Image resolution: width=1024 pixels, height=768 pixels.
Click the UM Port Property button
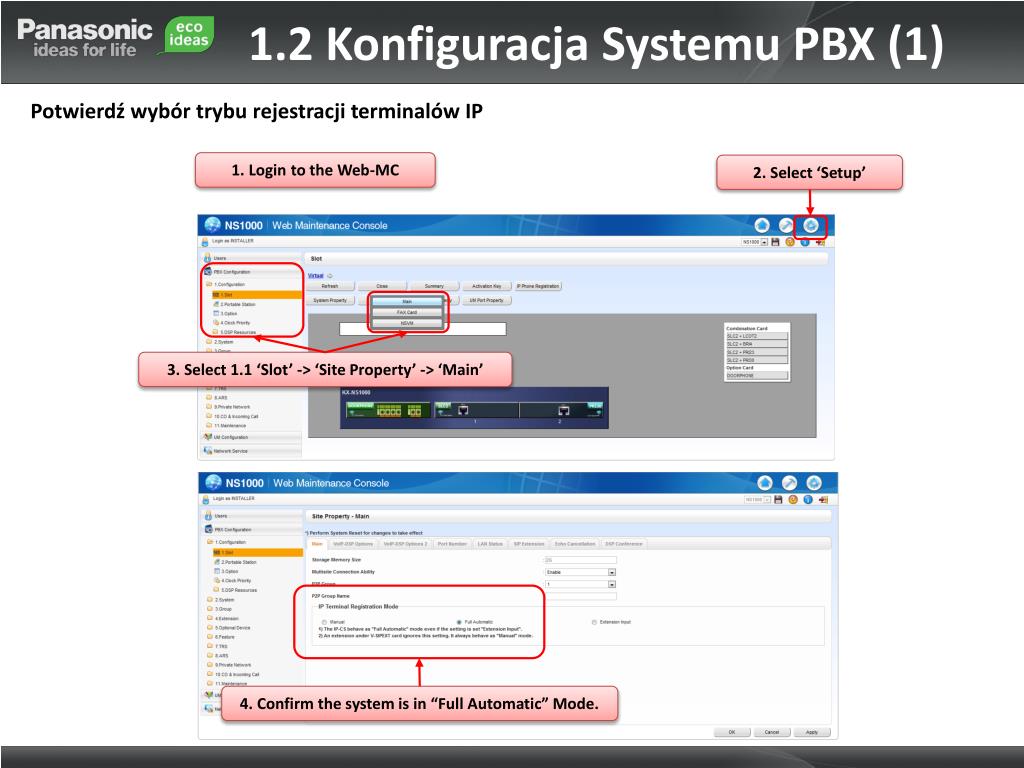487,300
